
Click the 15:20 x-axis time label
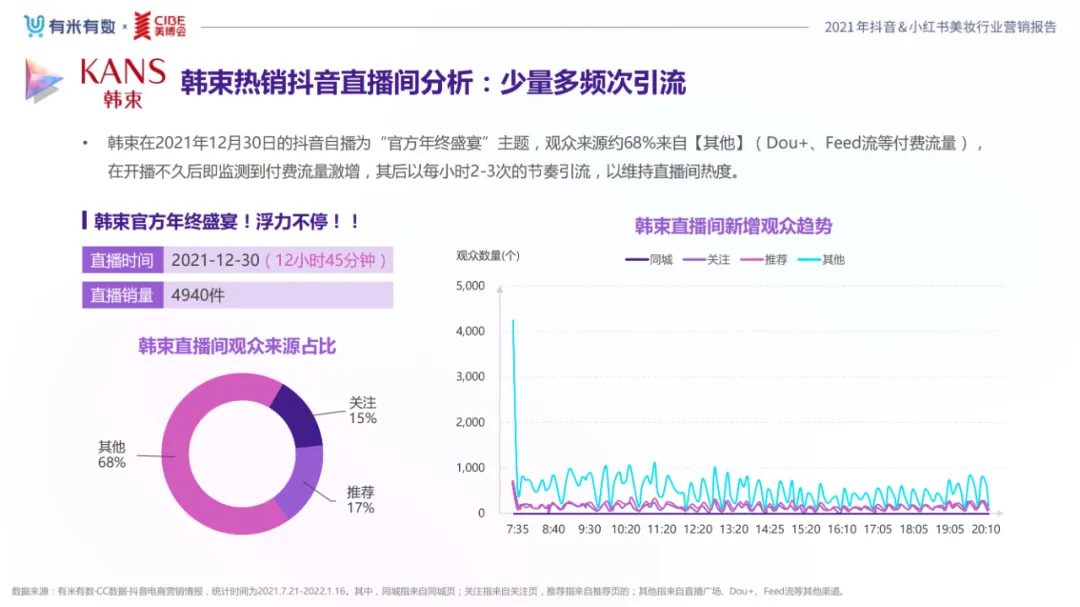806,529
